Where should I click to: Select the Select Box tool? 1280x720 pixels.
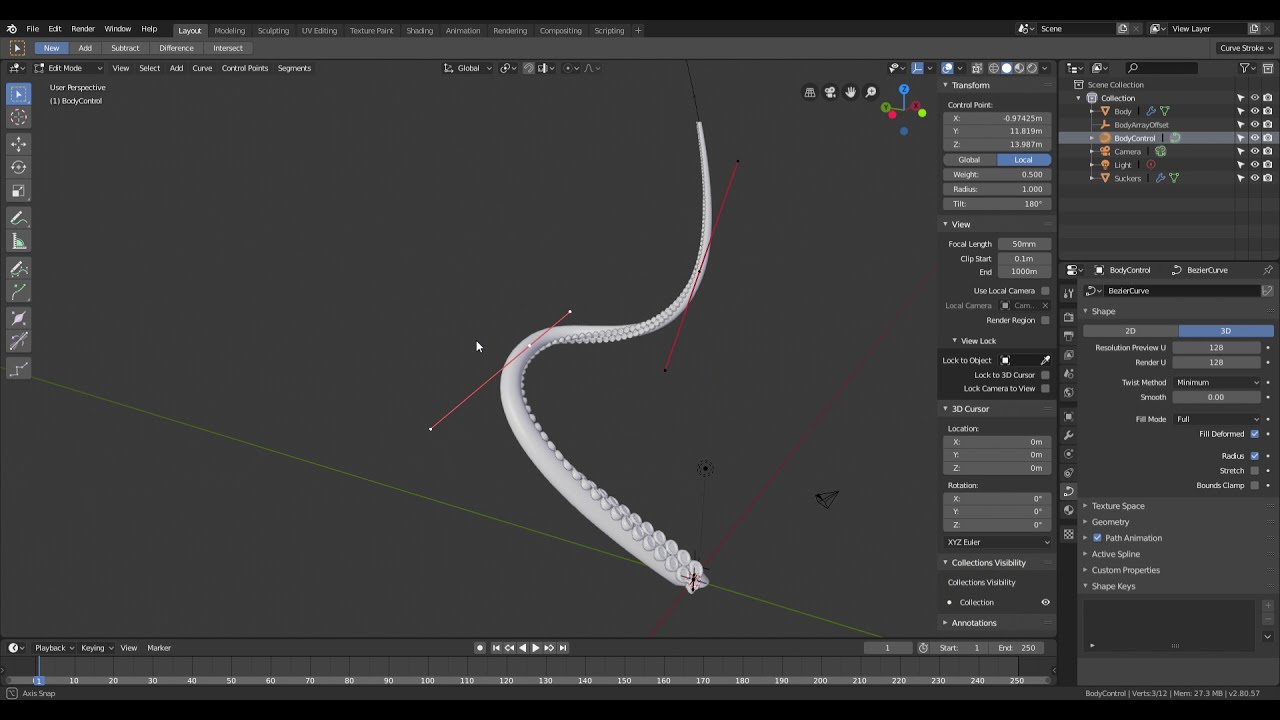pyautogui.click(x=18, y=94)
